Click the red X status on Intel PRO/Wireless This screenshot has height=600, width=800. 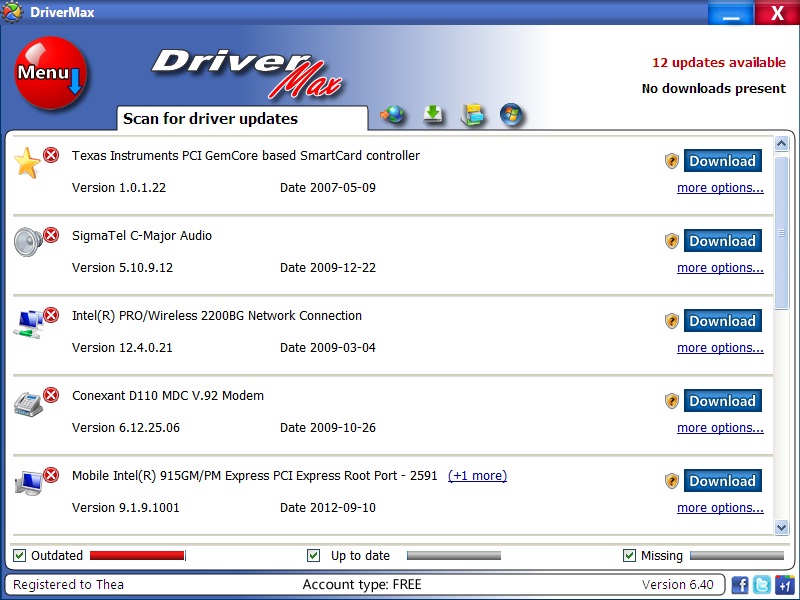coord(51,315)
